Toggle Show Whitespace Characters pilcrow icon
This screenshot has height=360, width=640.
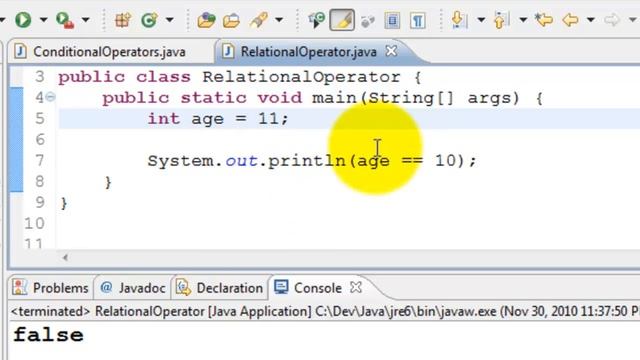coord(418,20)
